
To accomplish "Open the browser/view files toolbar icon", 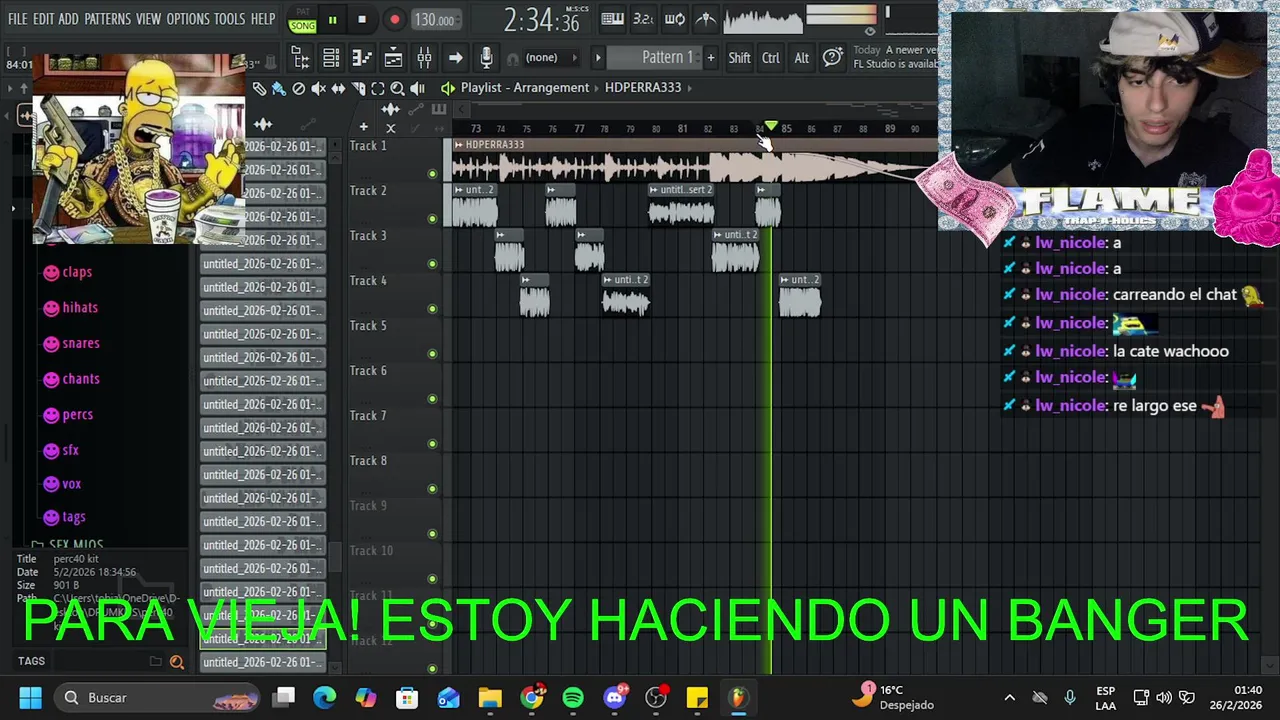I will (300, 57).
